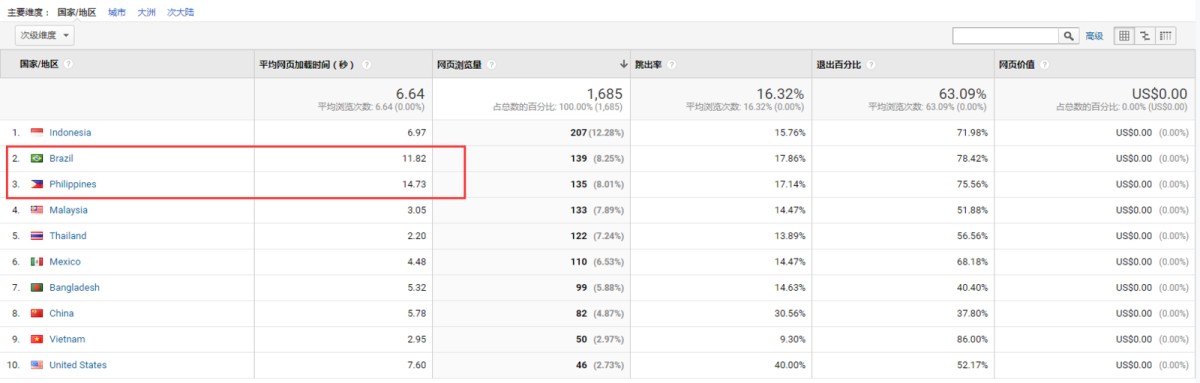Viewport: 1200px width, 383px height.
Task: Open help icon beside 网页浏览量 header
Action: 490,64
